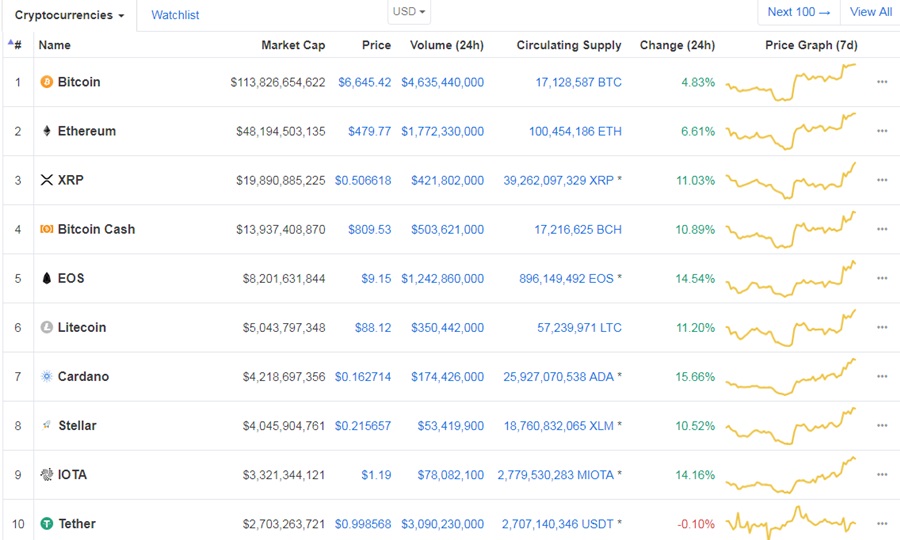This screenshot has height=540, width=900.
Task: Click Ethereum price $479.77
Action: [x=370, y=131]
